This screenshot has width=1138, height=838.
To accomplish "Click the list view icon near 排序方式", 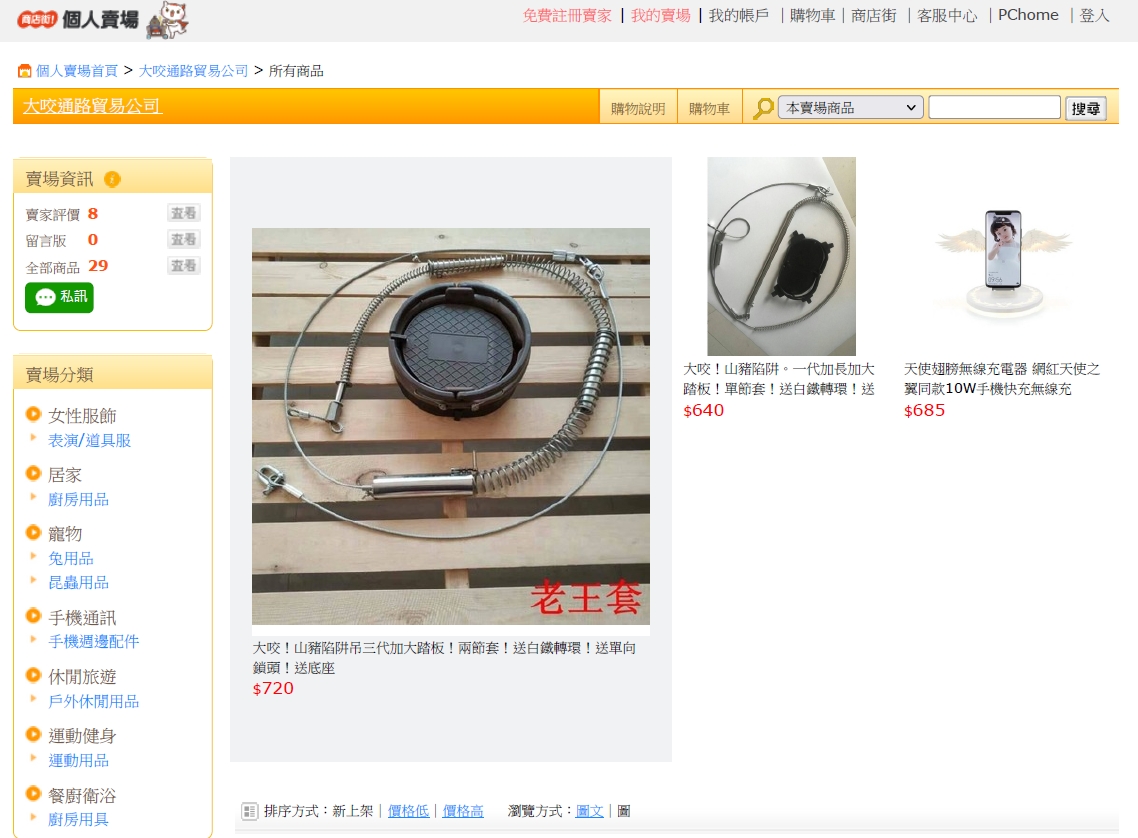I will coord(249,811).
